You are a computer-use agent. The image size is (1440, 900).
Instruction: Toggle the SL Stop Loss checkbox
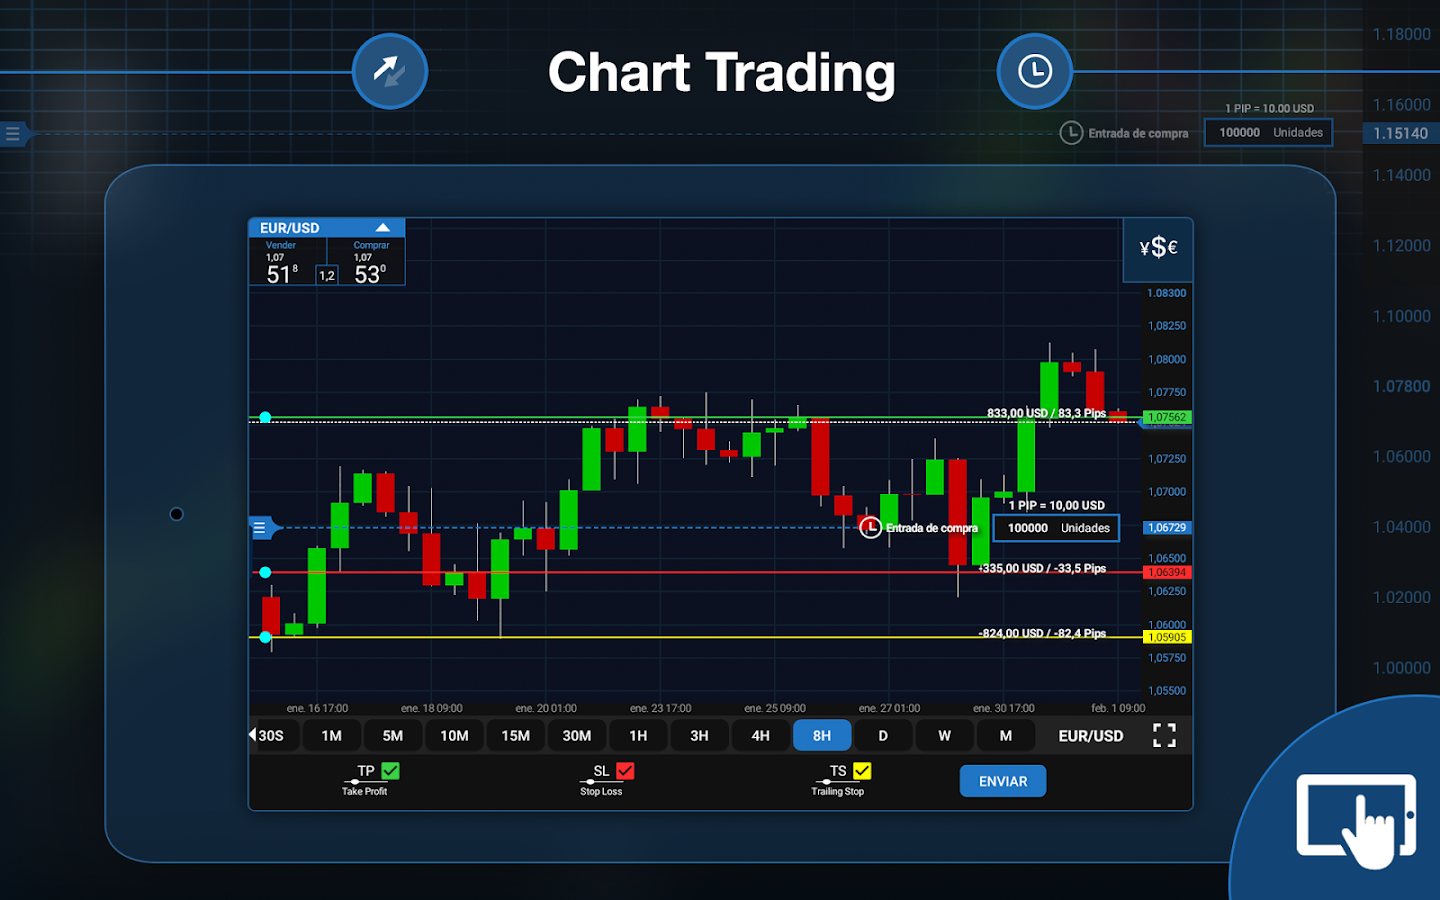[x=625, y=770]
